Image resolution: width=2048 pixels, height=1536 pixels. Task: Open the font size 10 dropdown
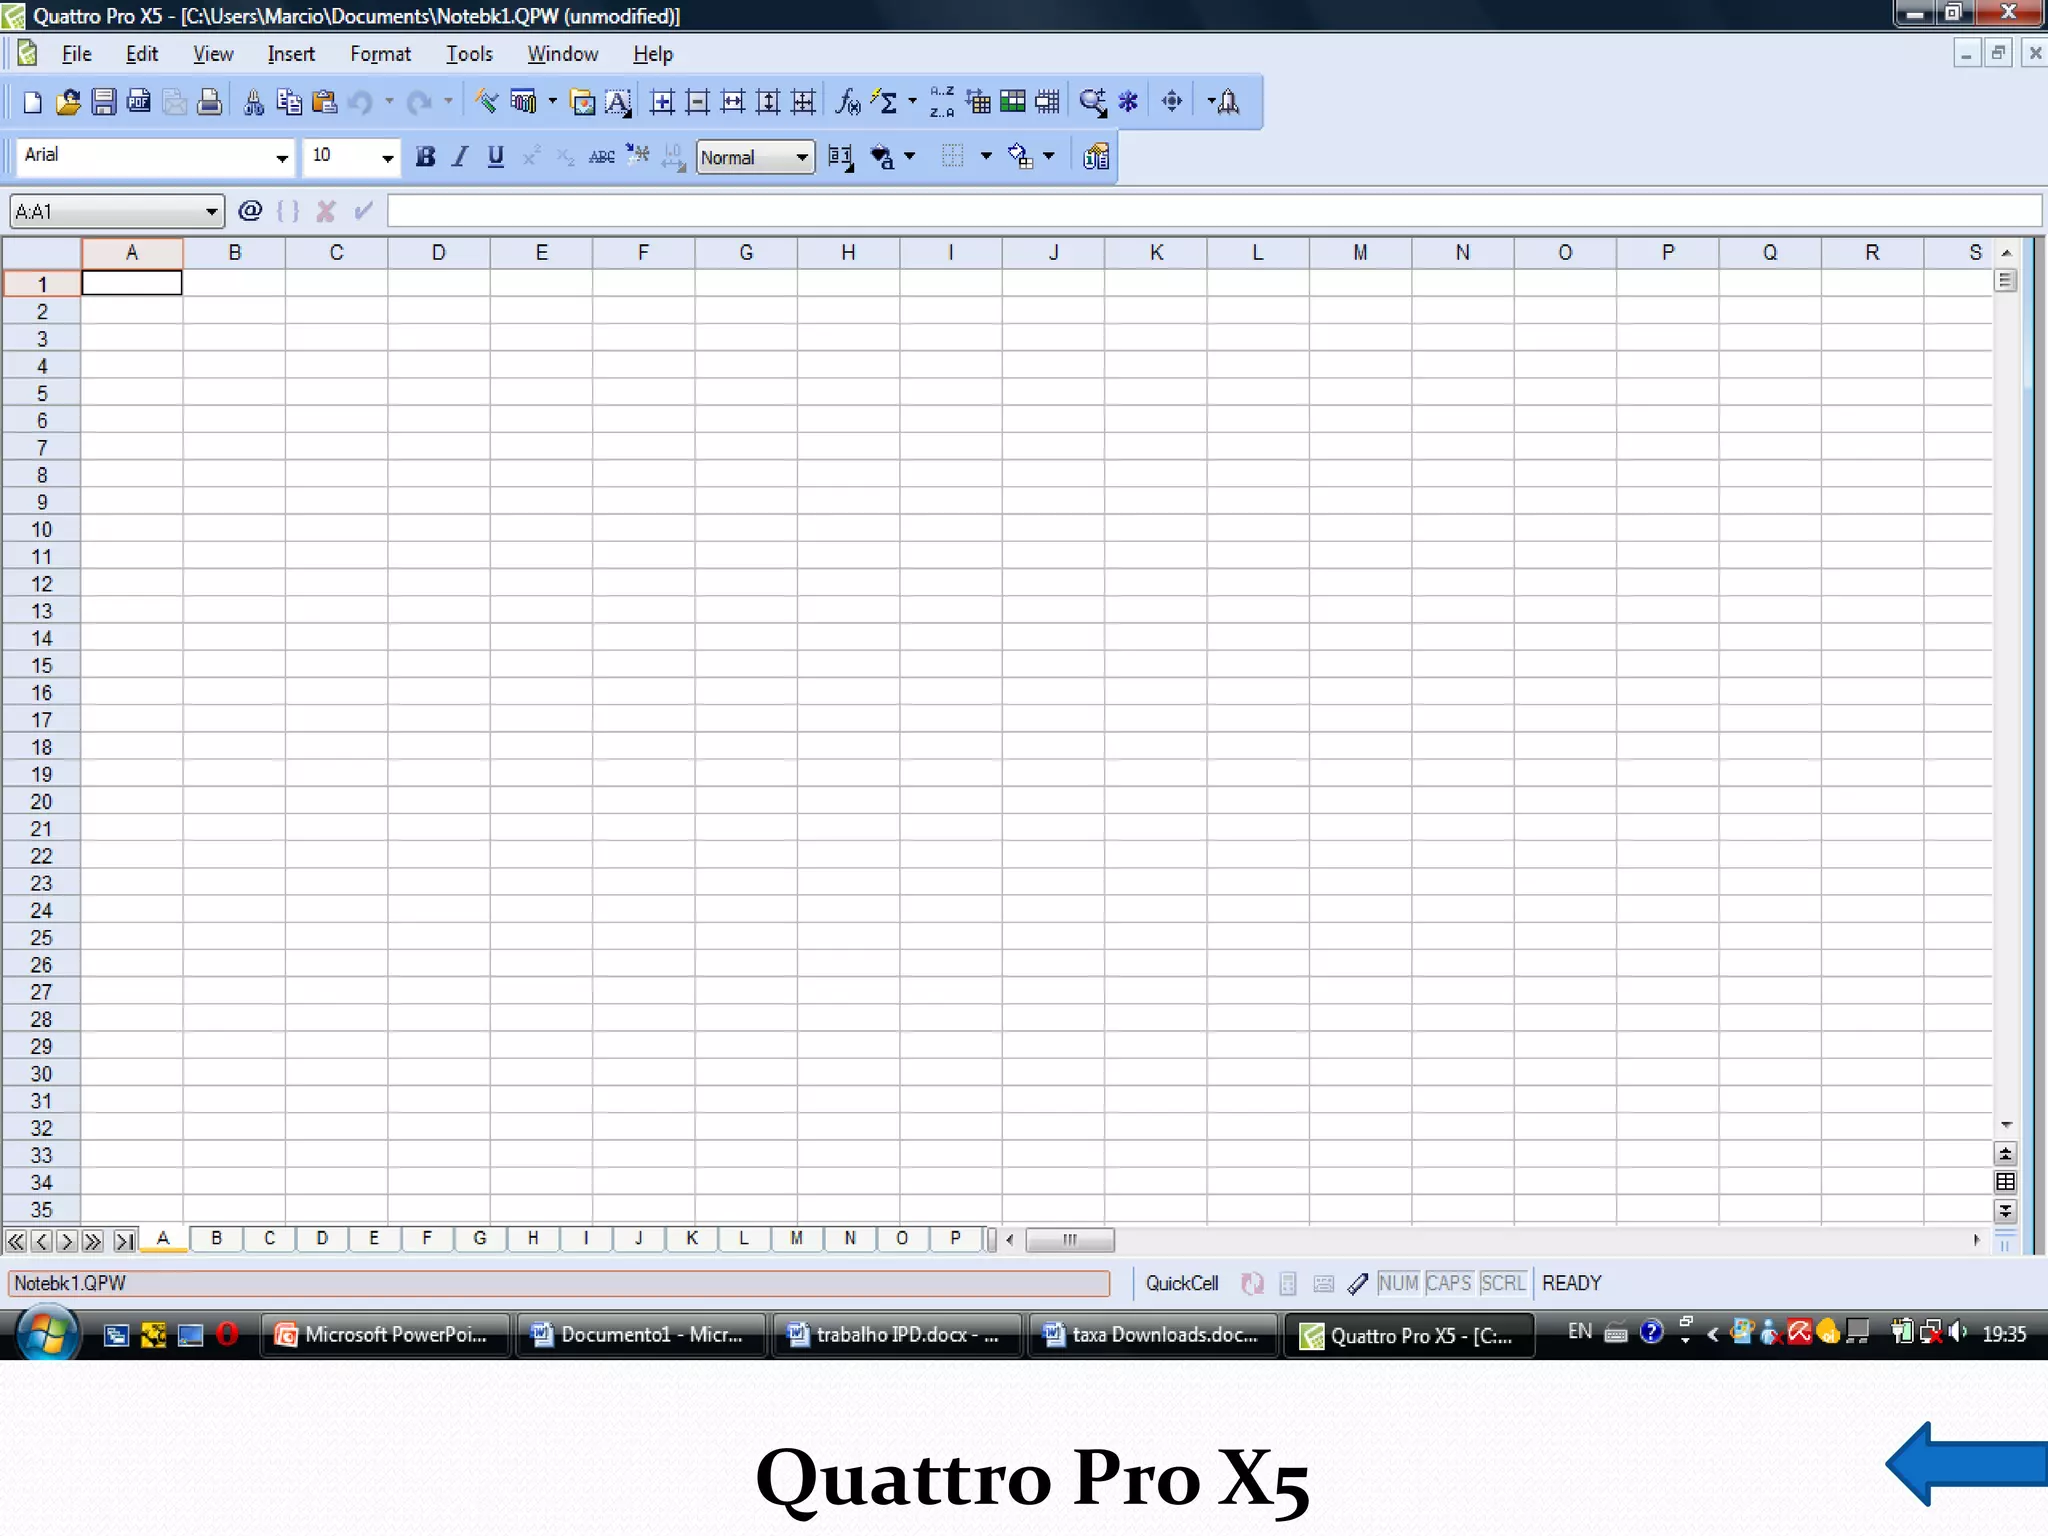pos(387,157)
